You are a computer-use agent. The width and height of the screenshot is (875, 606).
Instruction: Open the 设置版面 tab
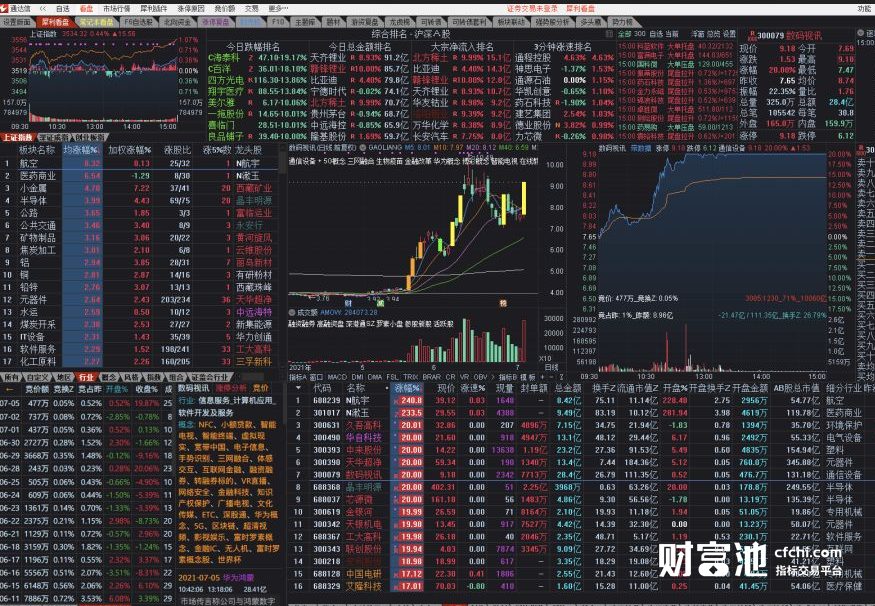click(x=17, y=22)
